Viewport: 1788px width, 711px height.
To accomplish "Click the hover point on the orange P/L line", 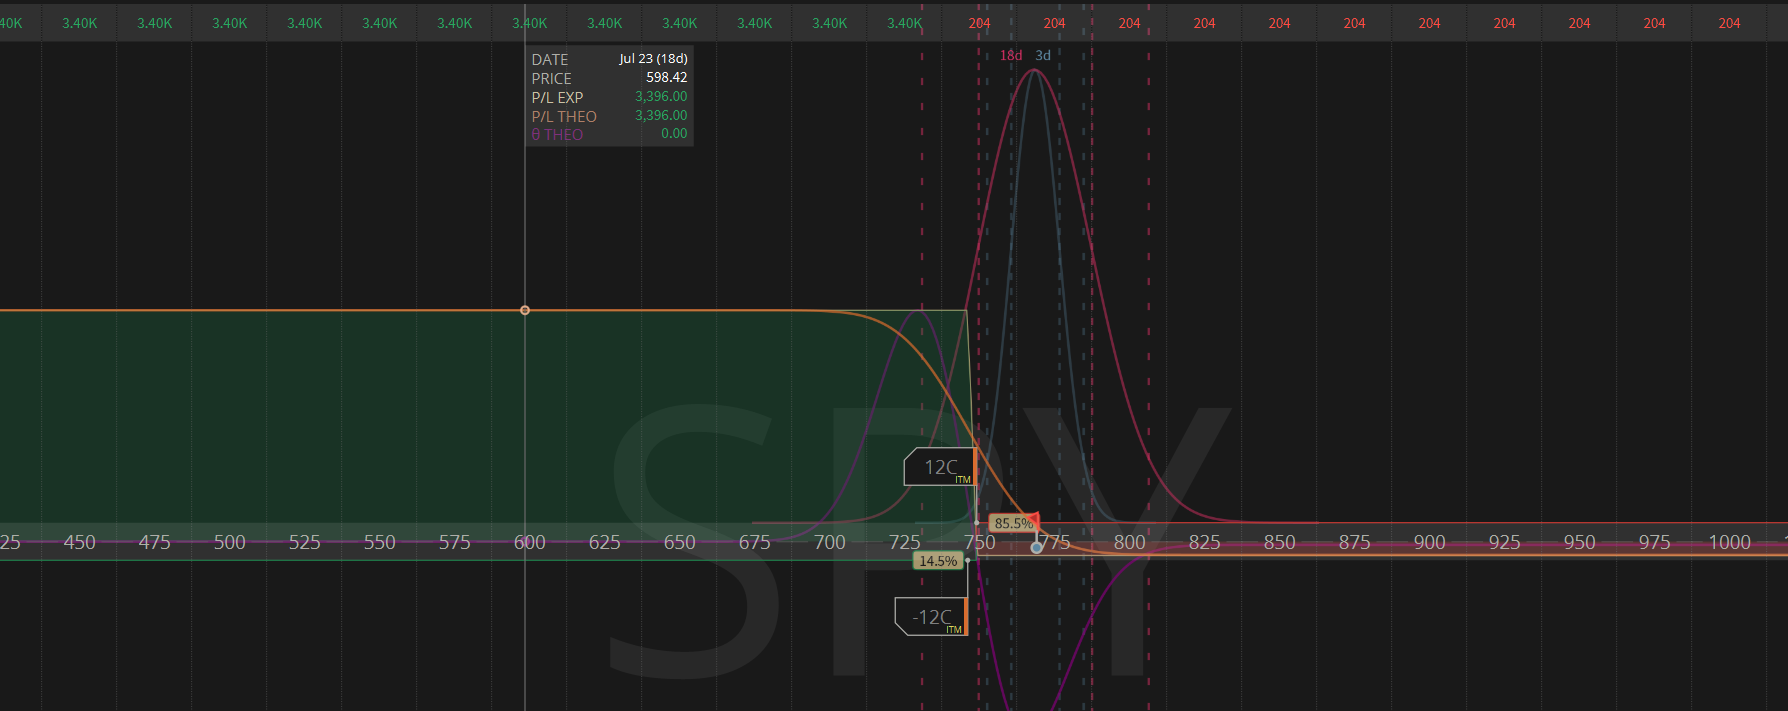I will (x=525, y=310).
